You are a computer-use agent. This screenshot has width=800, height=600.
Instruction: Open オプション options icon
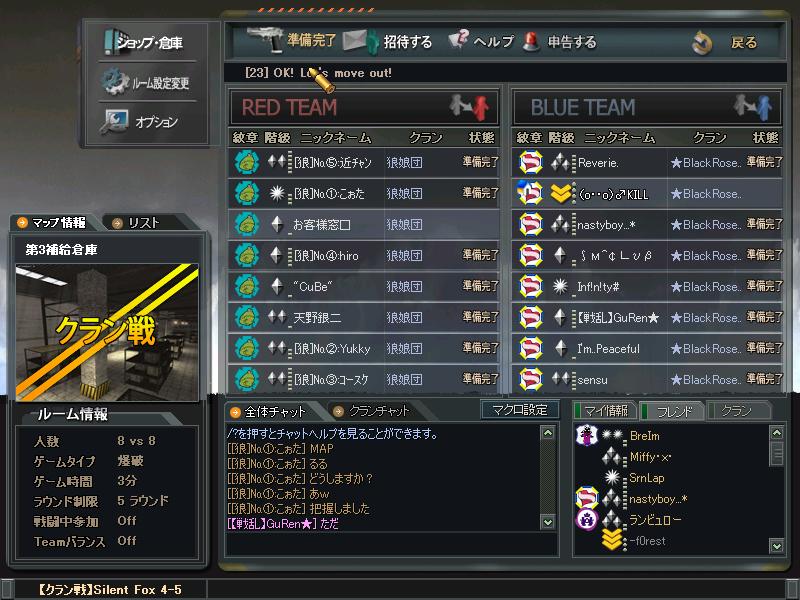114,121
